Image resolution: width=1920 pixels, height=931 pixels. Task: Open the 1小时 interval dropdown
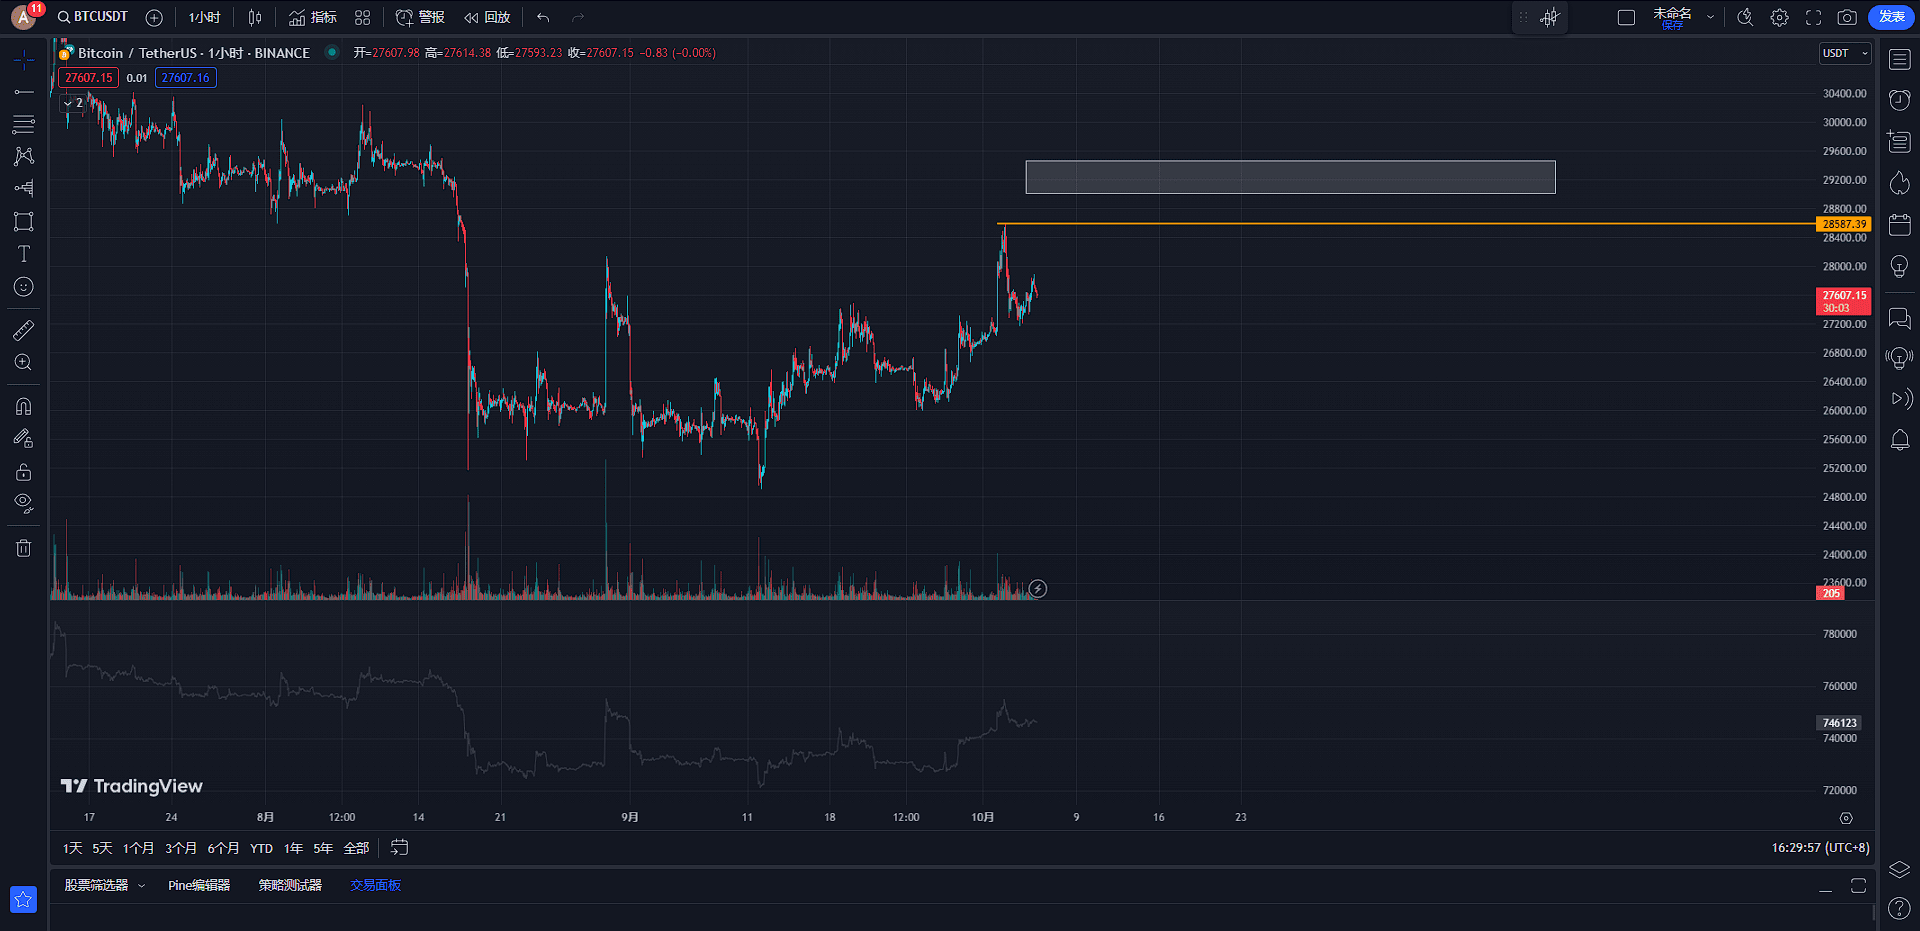click(204, 17)
